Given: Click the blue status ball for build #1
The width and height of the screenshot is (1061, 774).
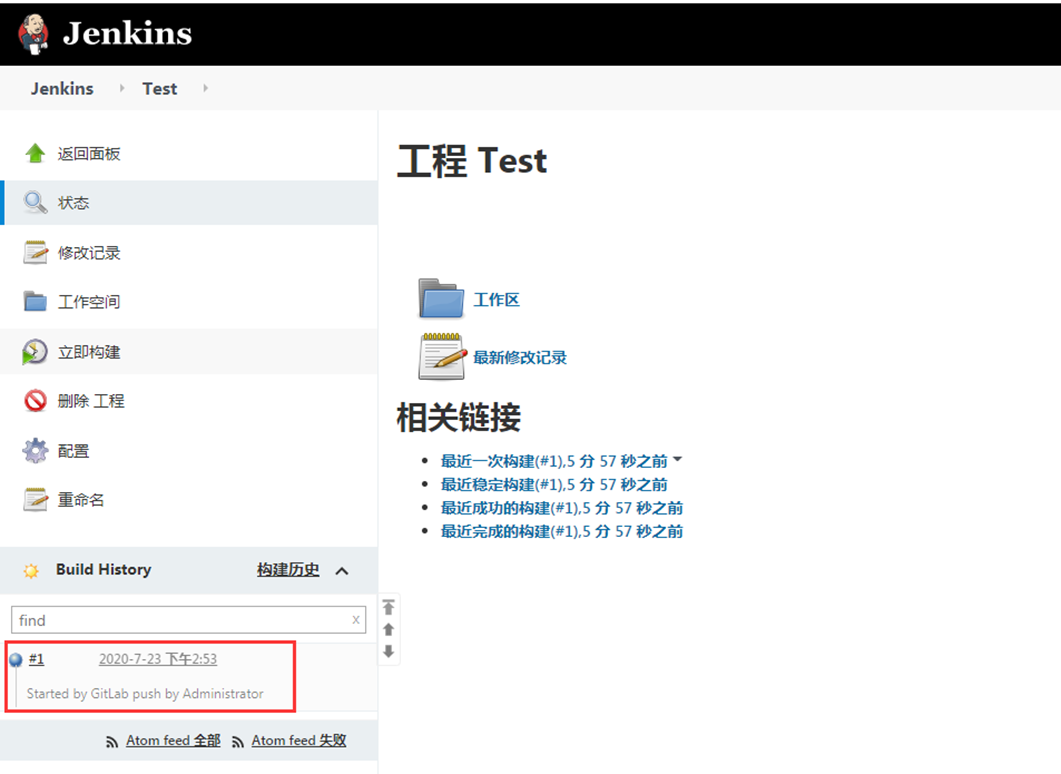Looking at the screenshot, I should point(16,660).
